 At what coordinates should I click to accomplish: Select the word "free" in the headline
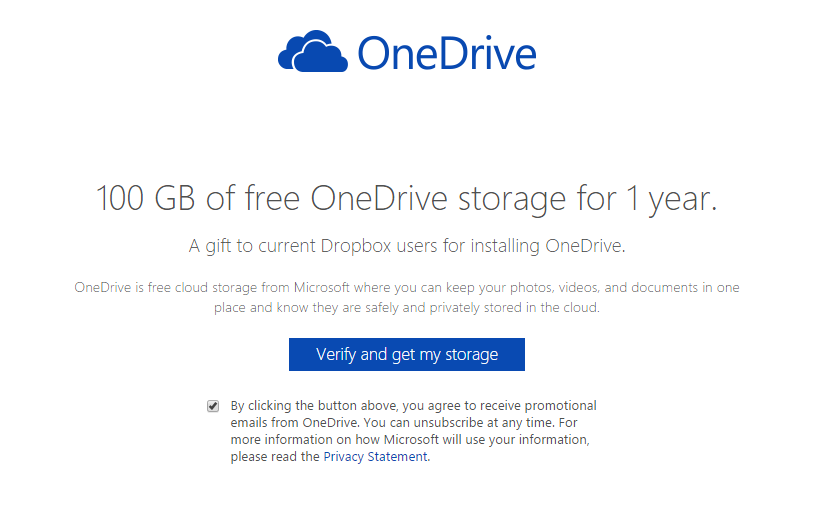[x=270, y=198]
